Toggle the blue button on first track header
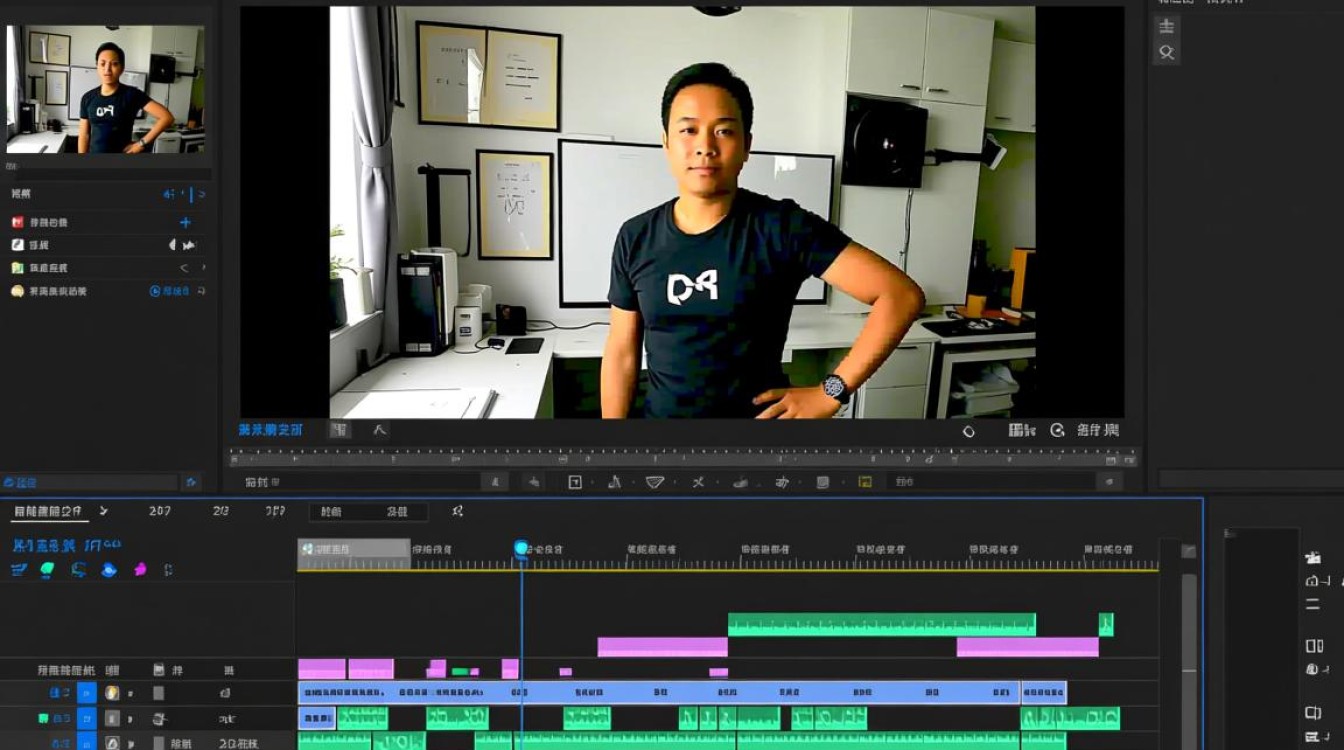 point(87,693)
